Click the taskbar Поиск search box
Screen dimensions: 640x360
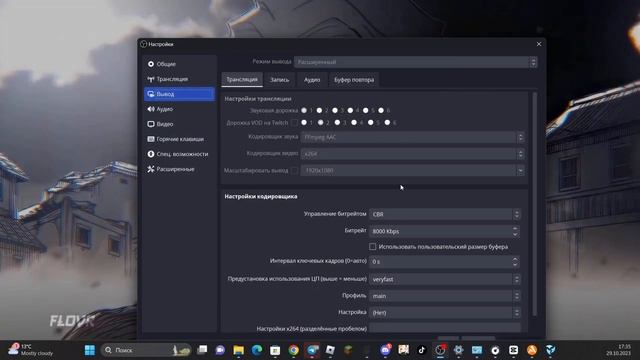coord(146,350)
